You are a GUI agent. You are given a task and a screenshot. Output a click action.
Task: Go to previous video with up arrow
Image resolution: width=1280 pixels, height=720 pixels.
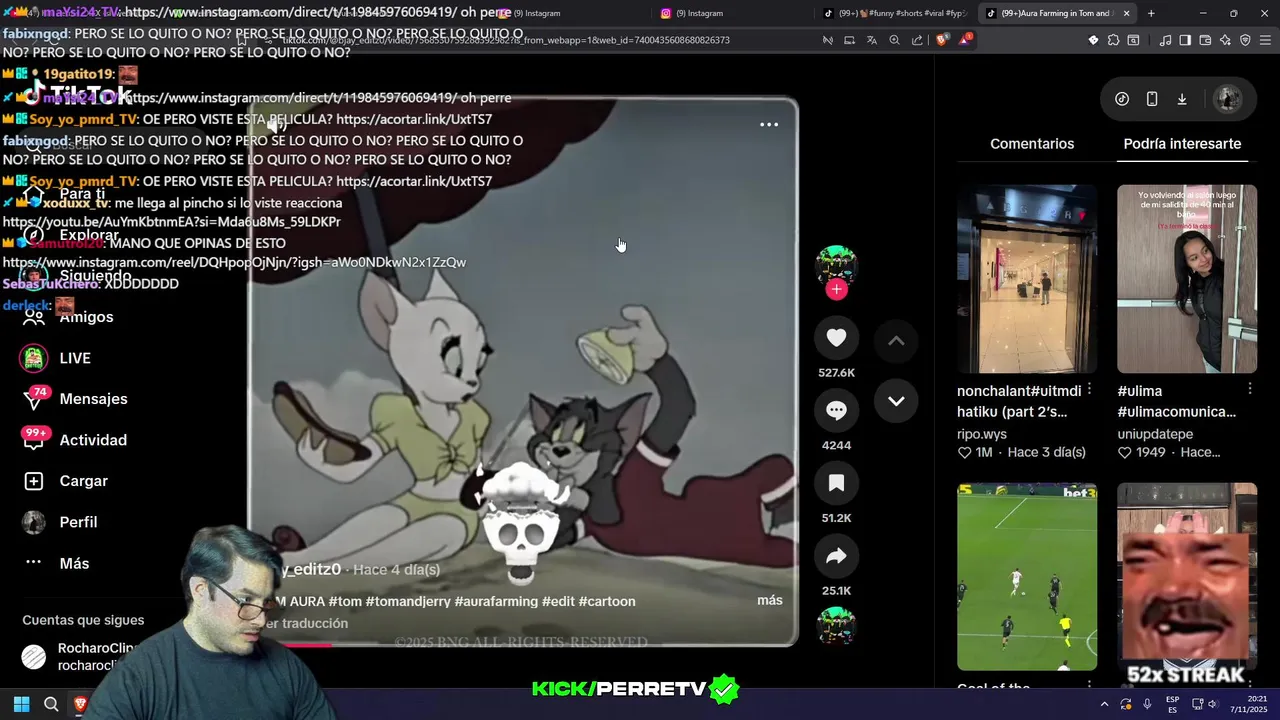click(896, 341)
